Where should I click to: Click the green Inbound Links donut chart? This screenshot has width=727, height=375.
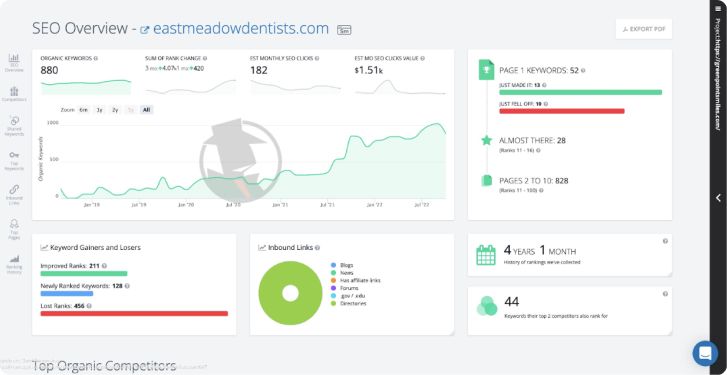tap(290, 293)
